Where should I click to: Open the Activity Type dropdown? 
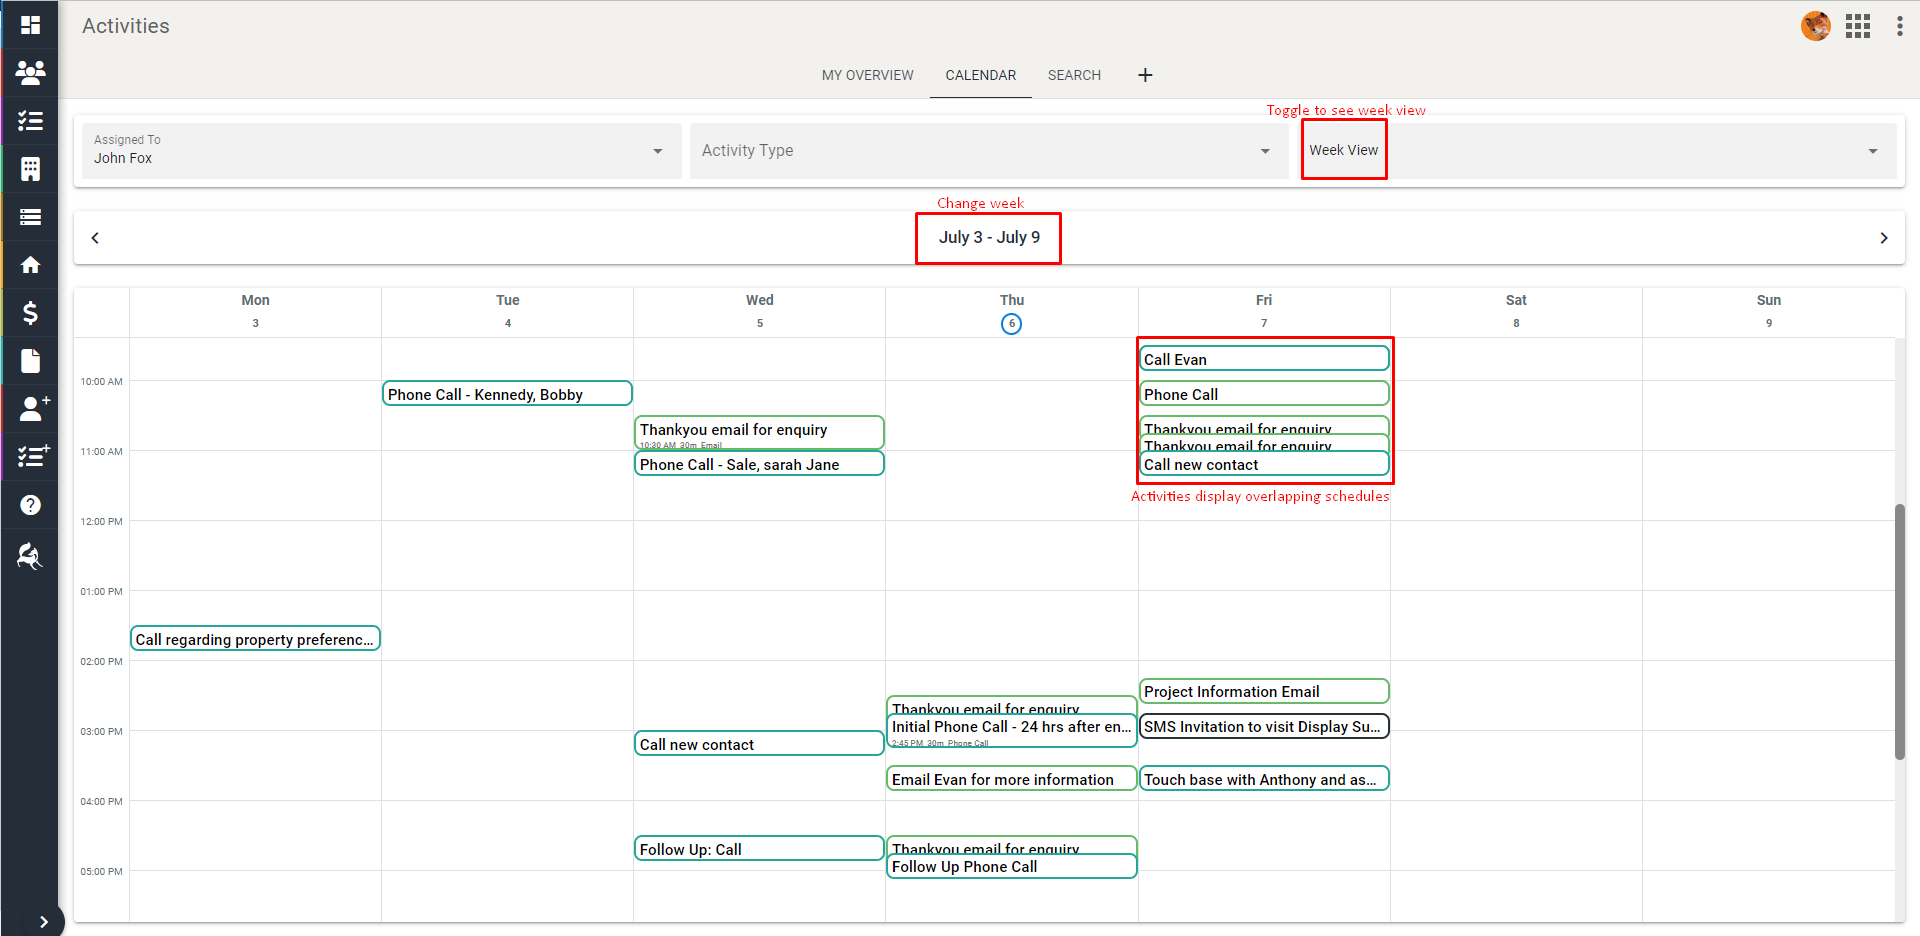pos(1264,151)
